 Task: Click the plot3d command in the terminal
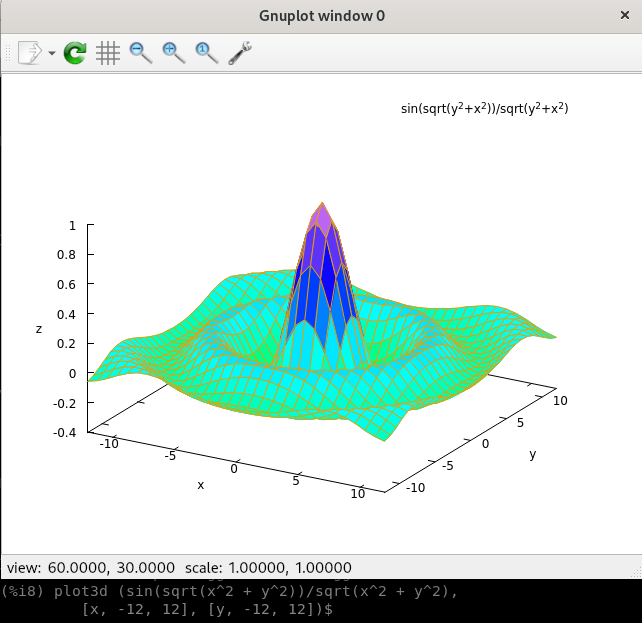tap(230, 592)
